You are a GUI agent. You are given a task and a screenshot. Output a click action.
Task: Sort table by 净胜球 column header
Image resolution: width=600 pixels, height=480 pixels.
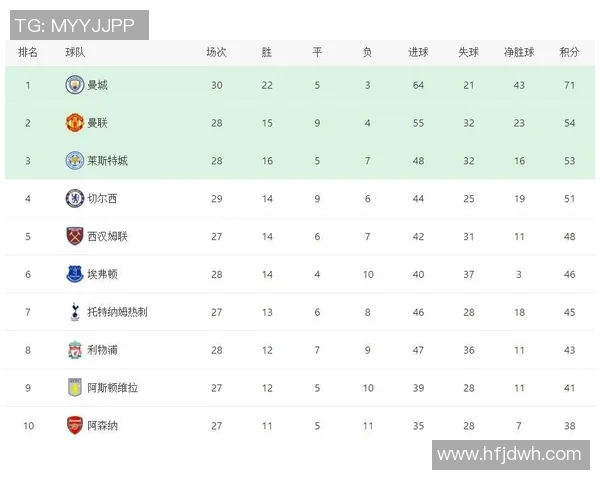click(518, 52)
